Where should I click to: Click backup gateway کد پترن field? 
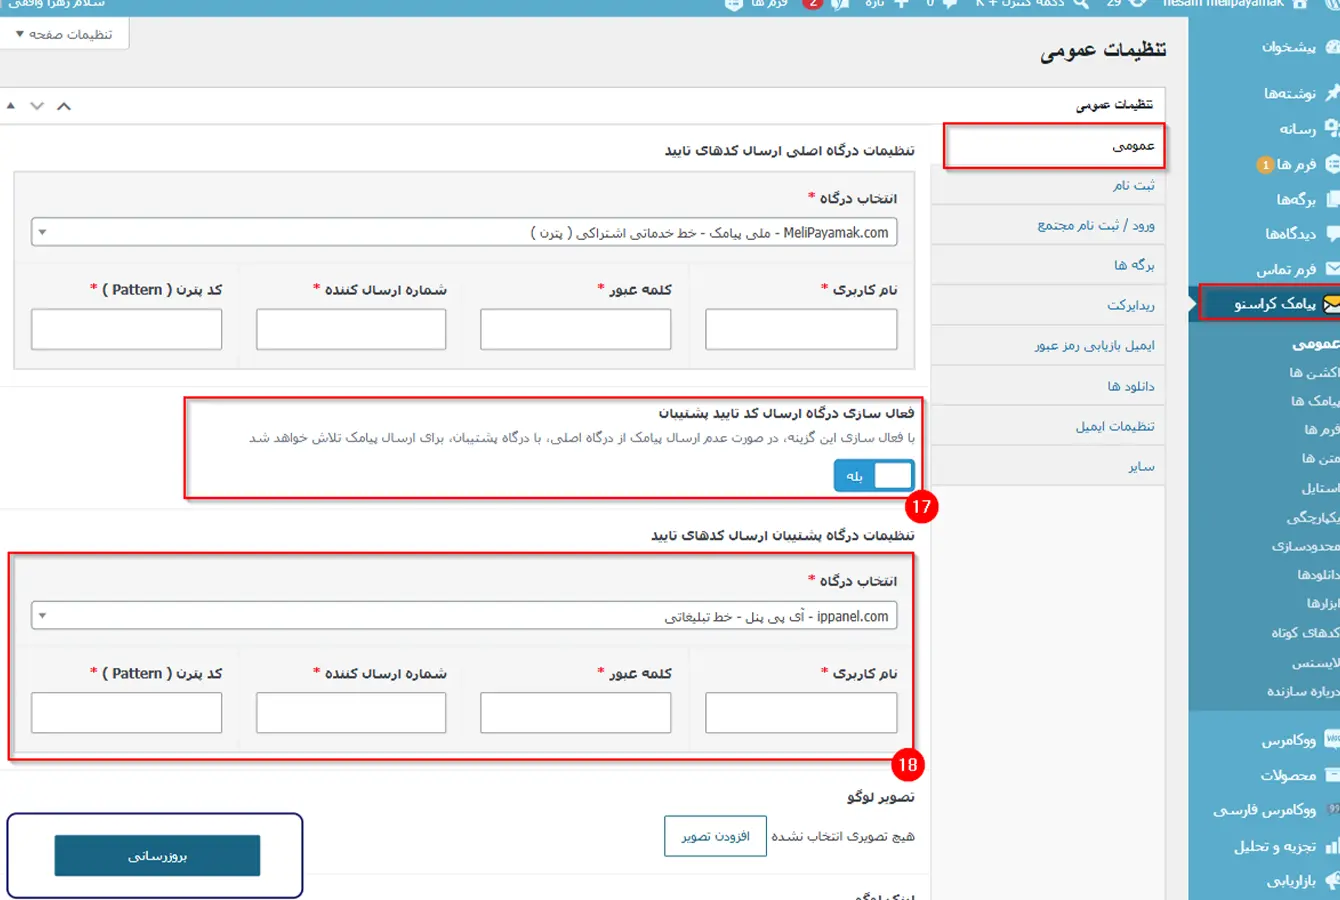point(126,713)
